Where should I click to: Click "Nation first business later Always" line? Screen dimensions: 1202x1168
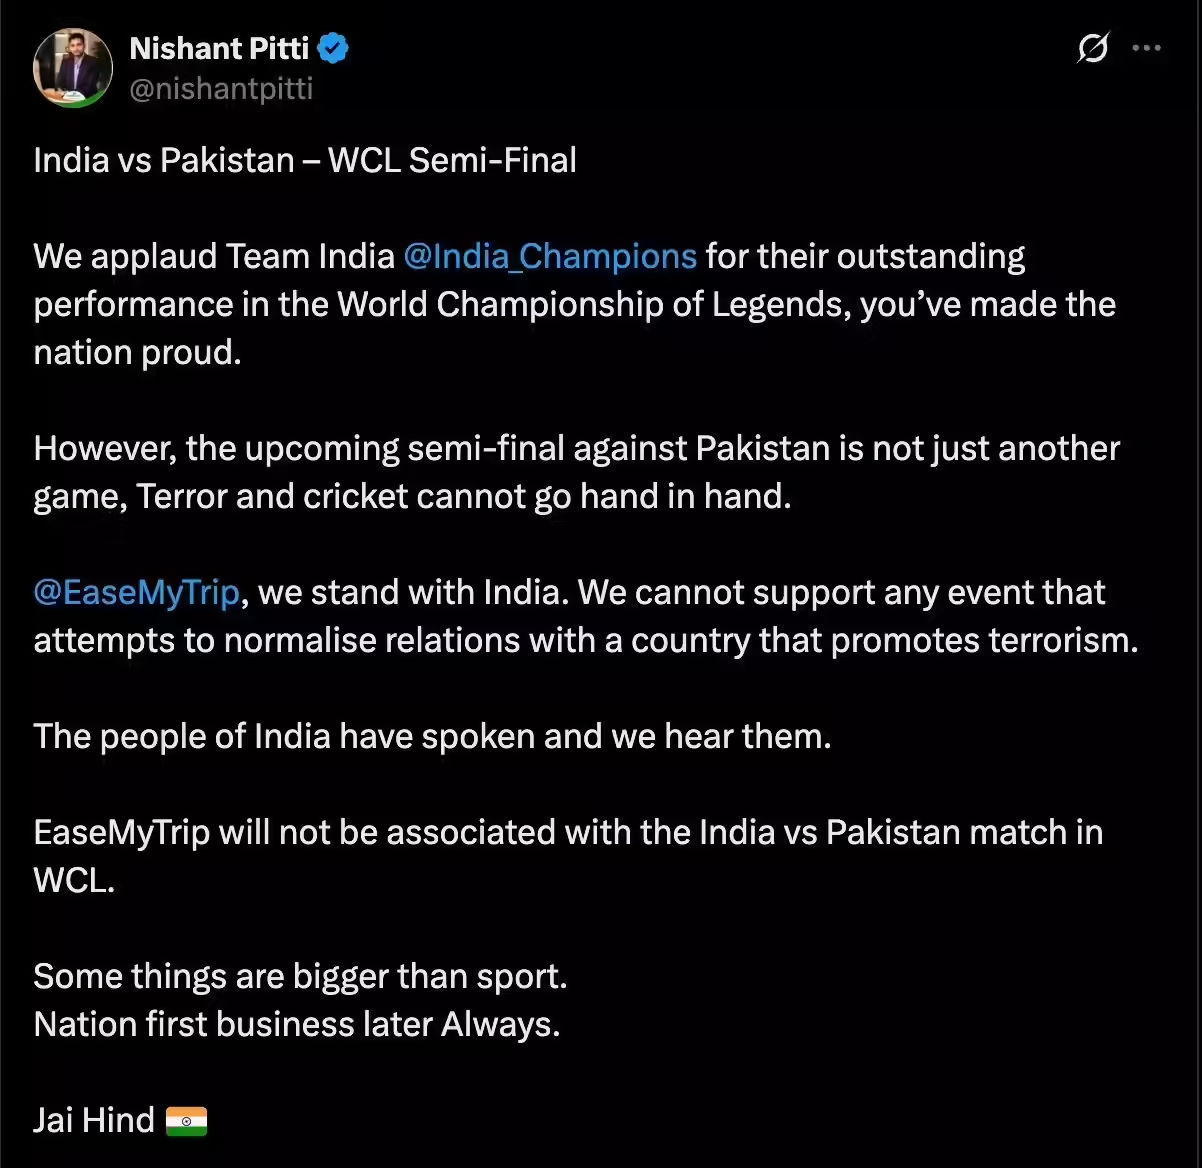(296, 1024)
